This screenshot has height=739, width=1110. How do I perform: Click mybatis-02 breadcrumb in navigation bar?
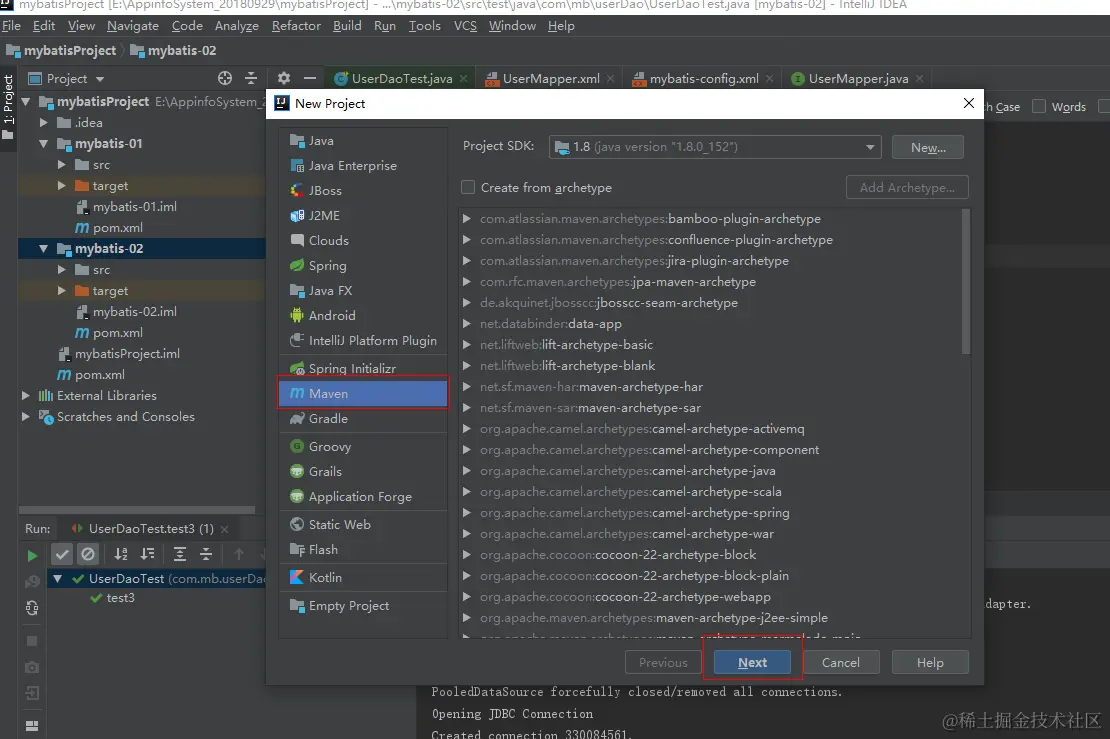coord(173,51)
